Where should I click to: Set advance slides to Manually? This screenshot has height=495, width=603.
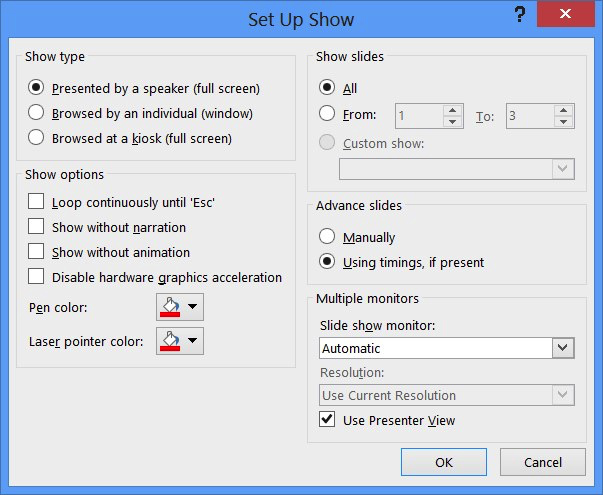point(327,237)
